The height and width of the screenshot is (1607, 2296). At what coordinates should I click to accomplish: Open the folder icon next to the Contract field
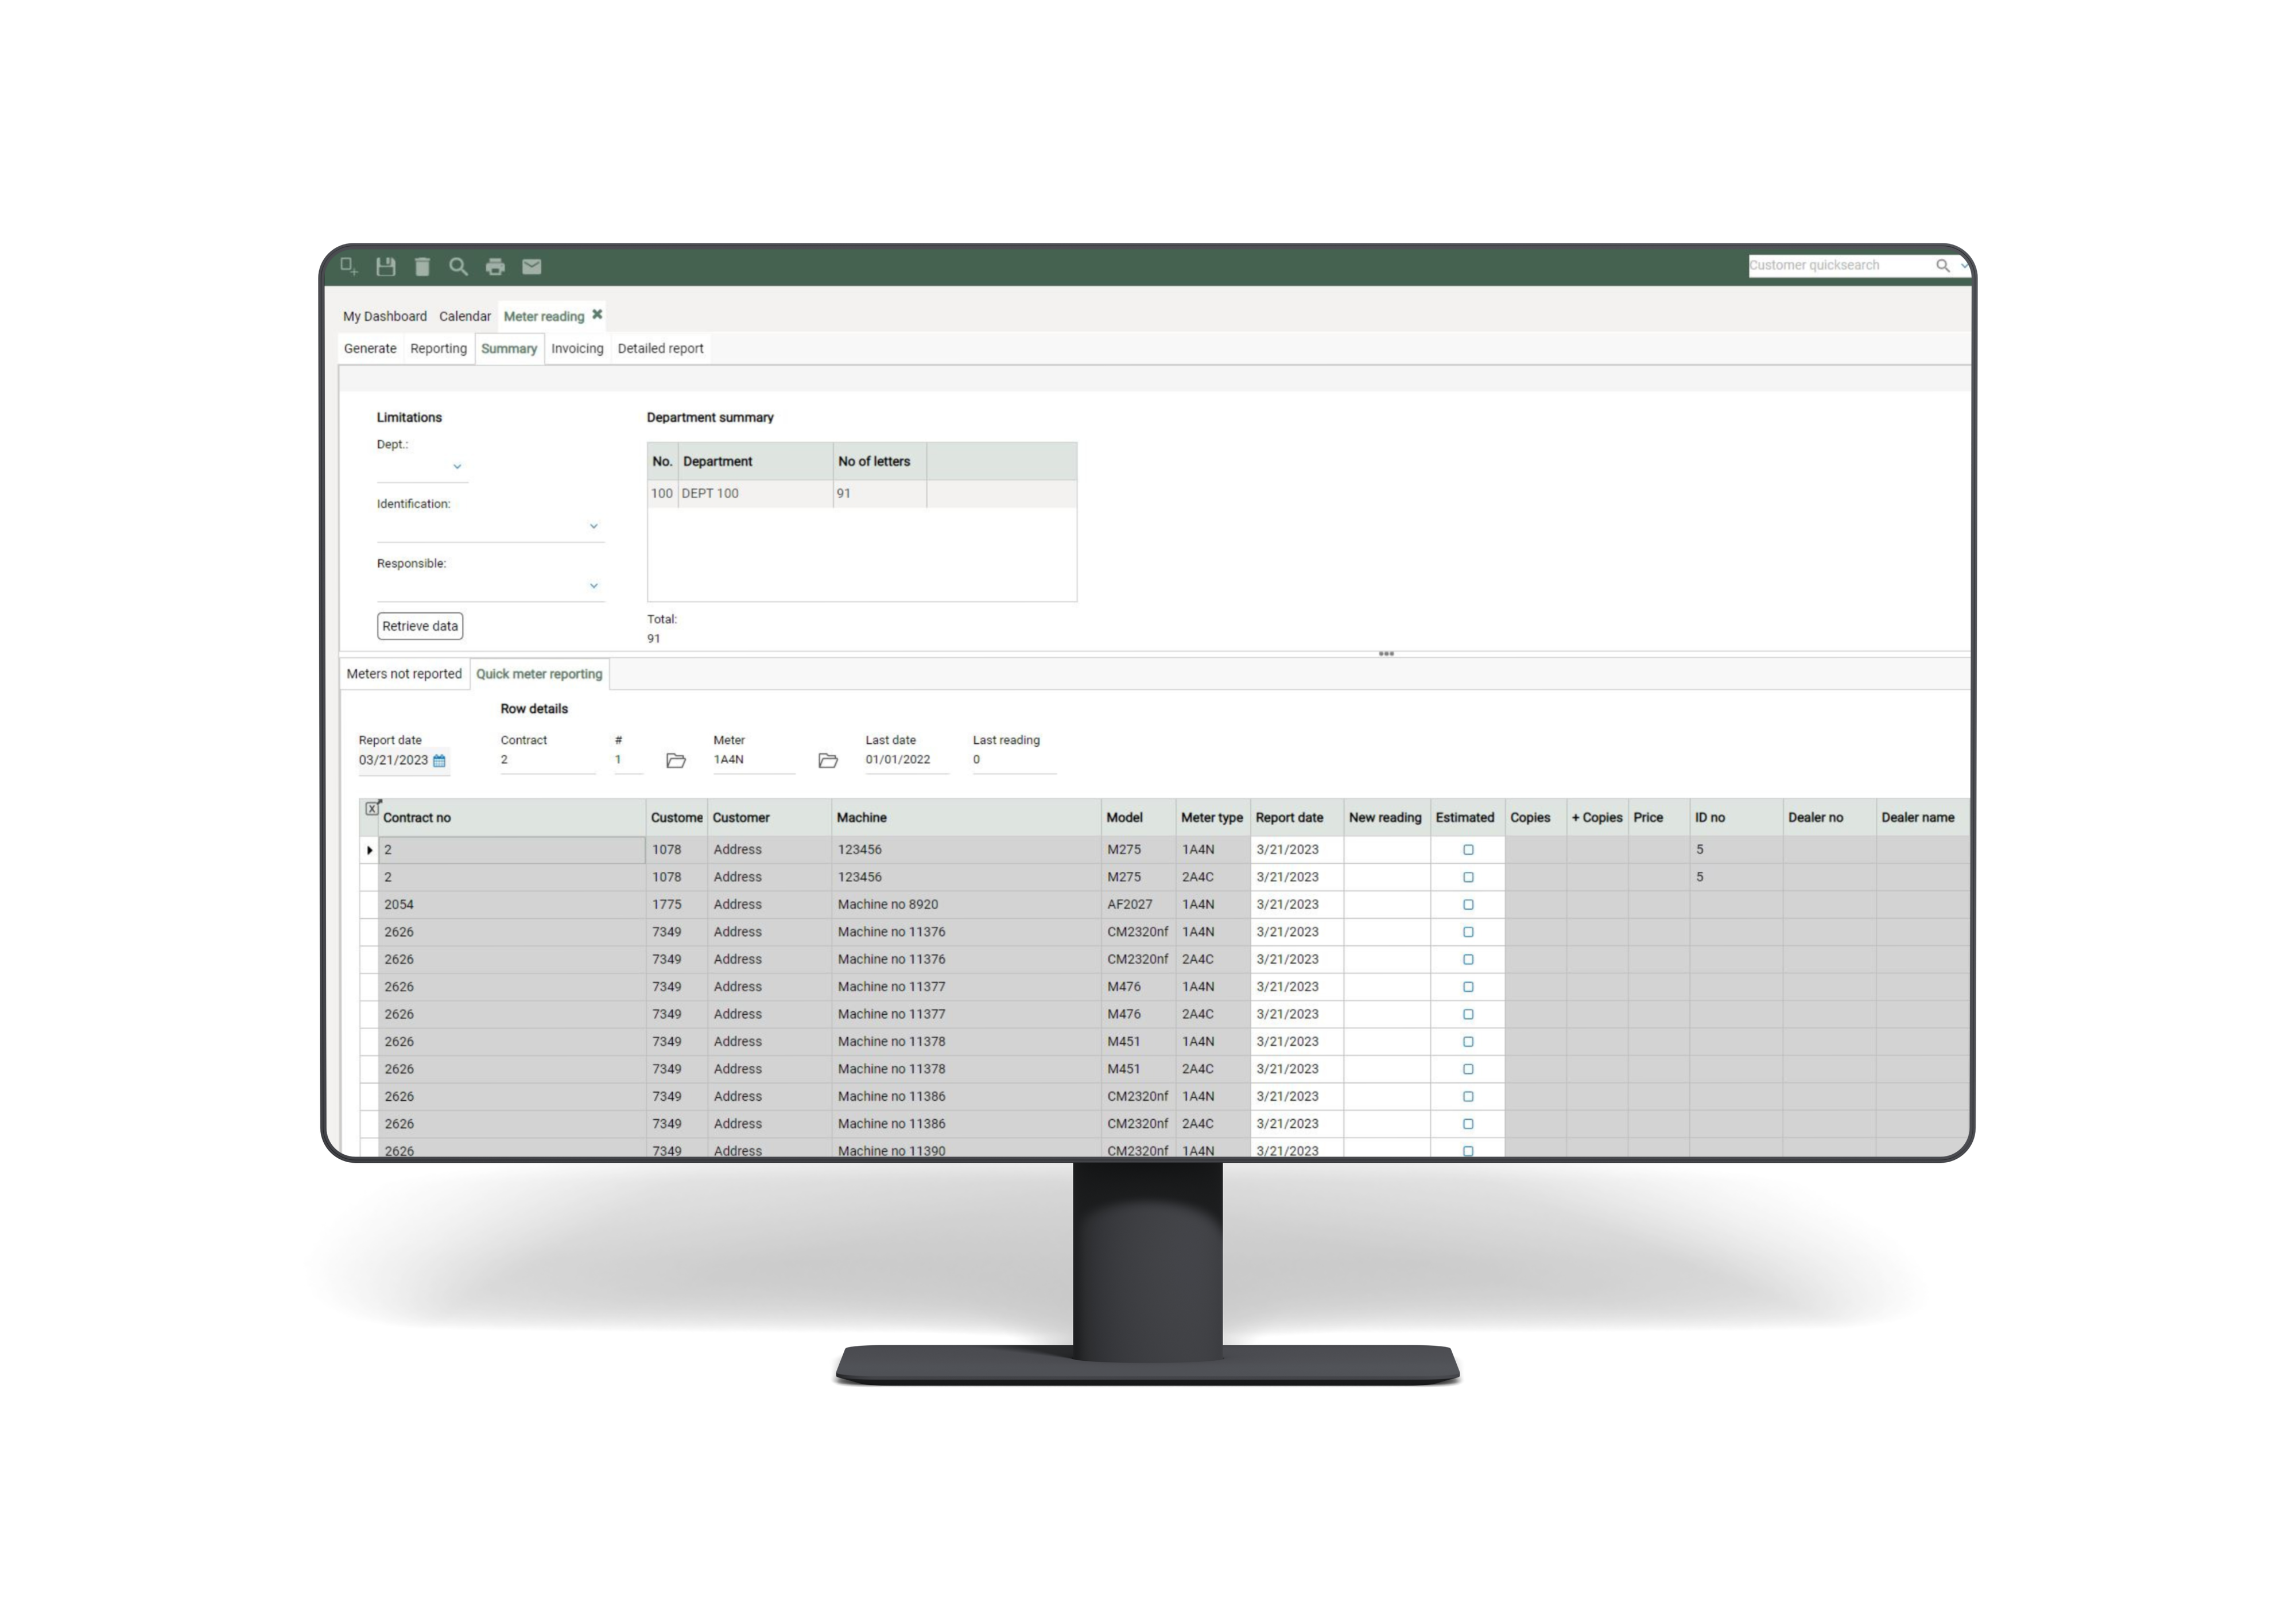[676, 761]
